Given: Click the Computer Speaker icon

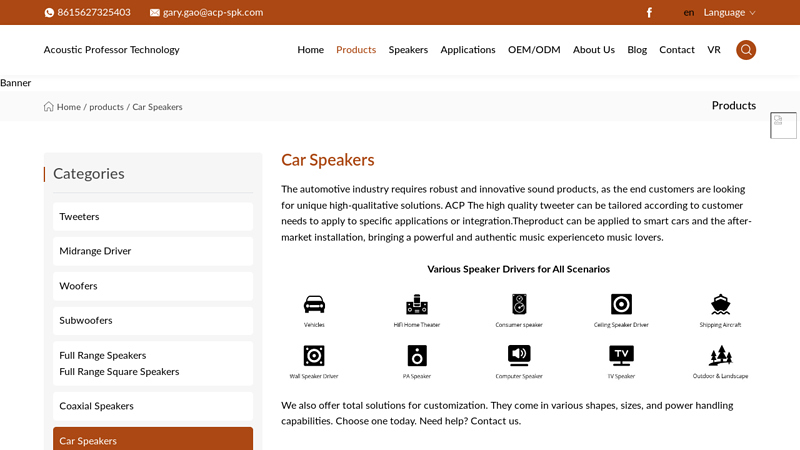Looking at the screenshot, I should coord(519,356).
